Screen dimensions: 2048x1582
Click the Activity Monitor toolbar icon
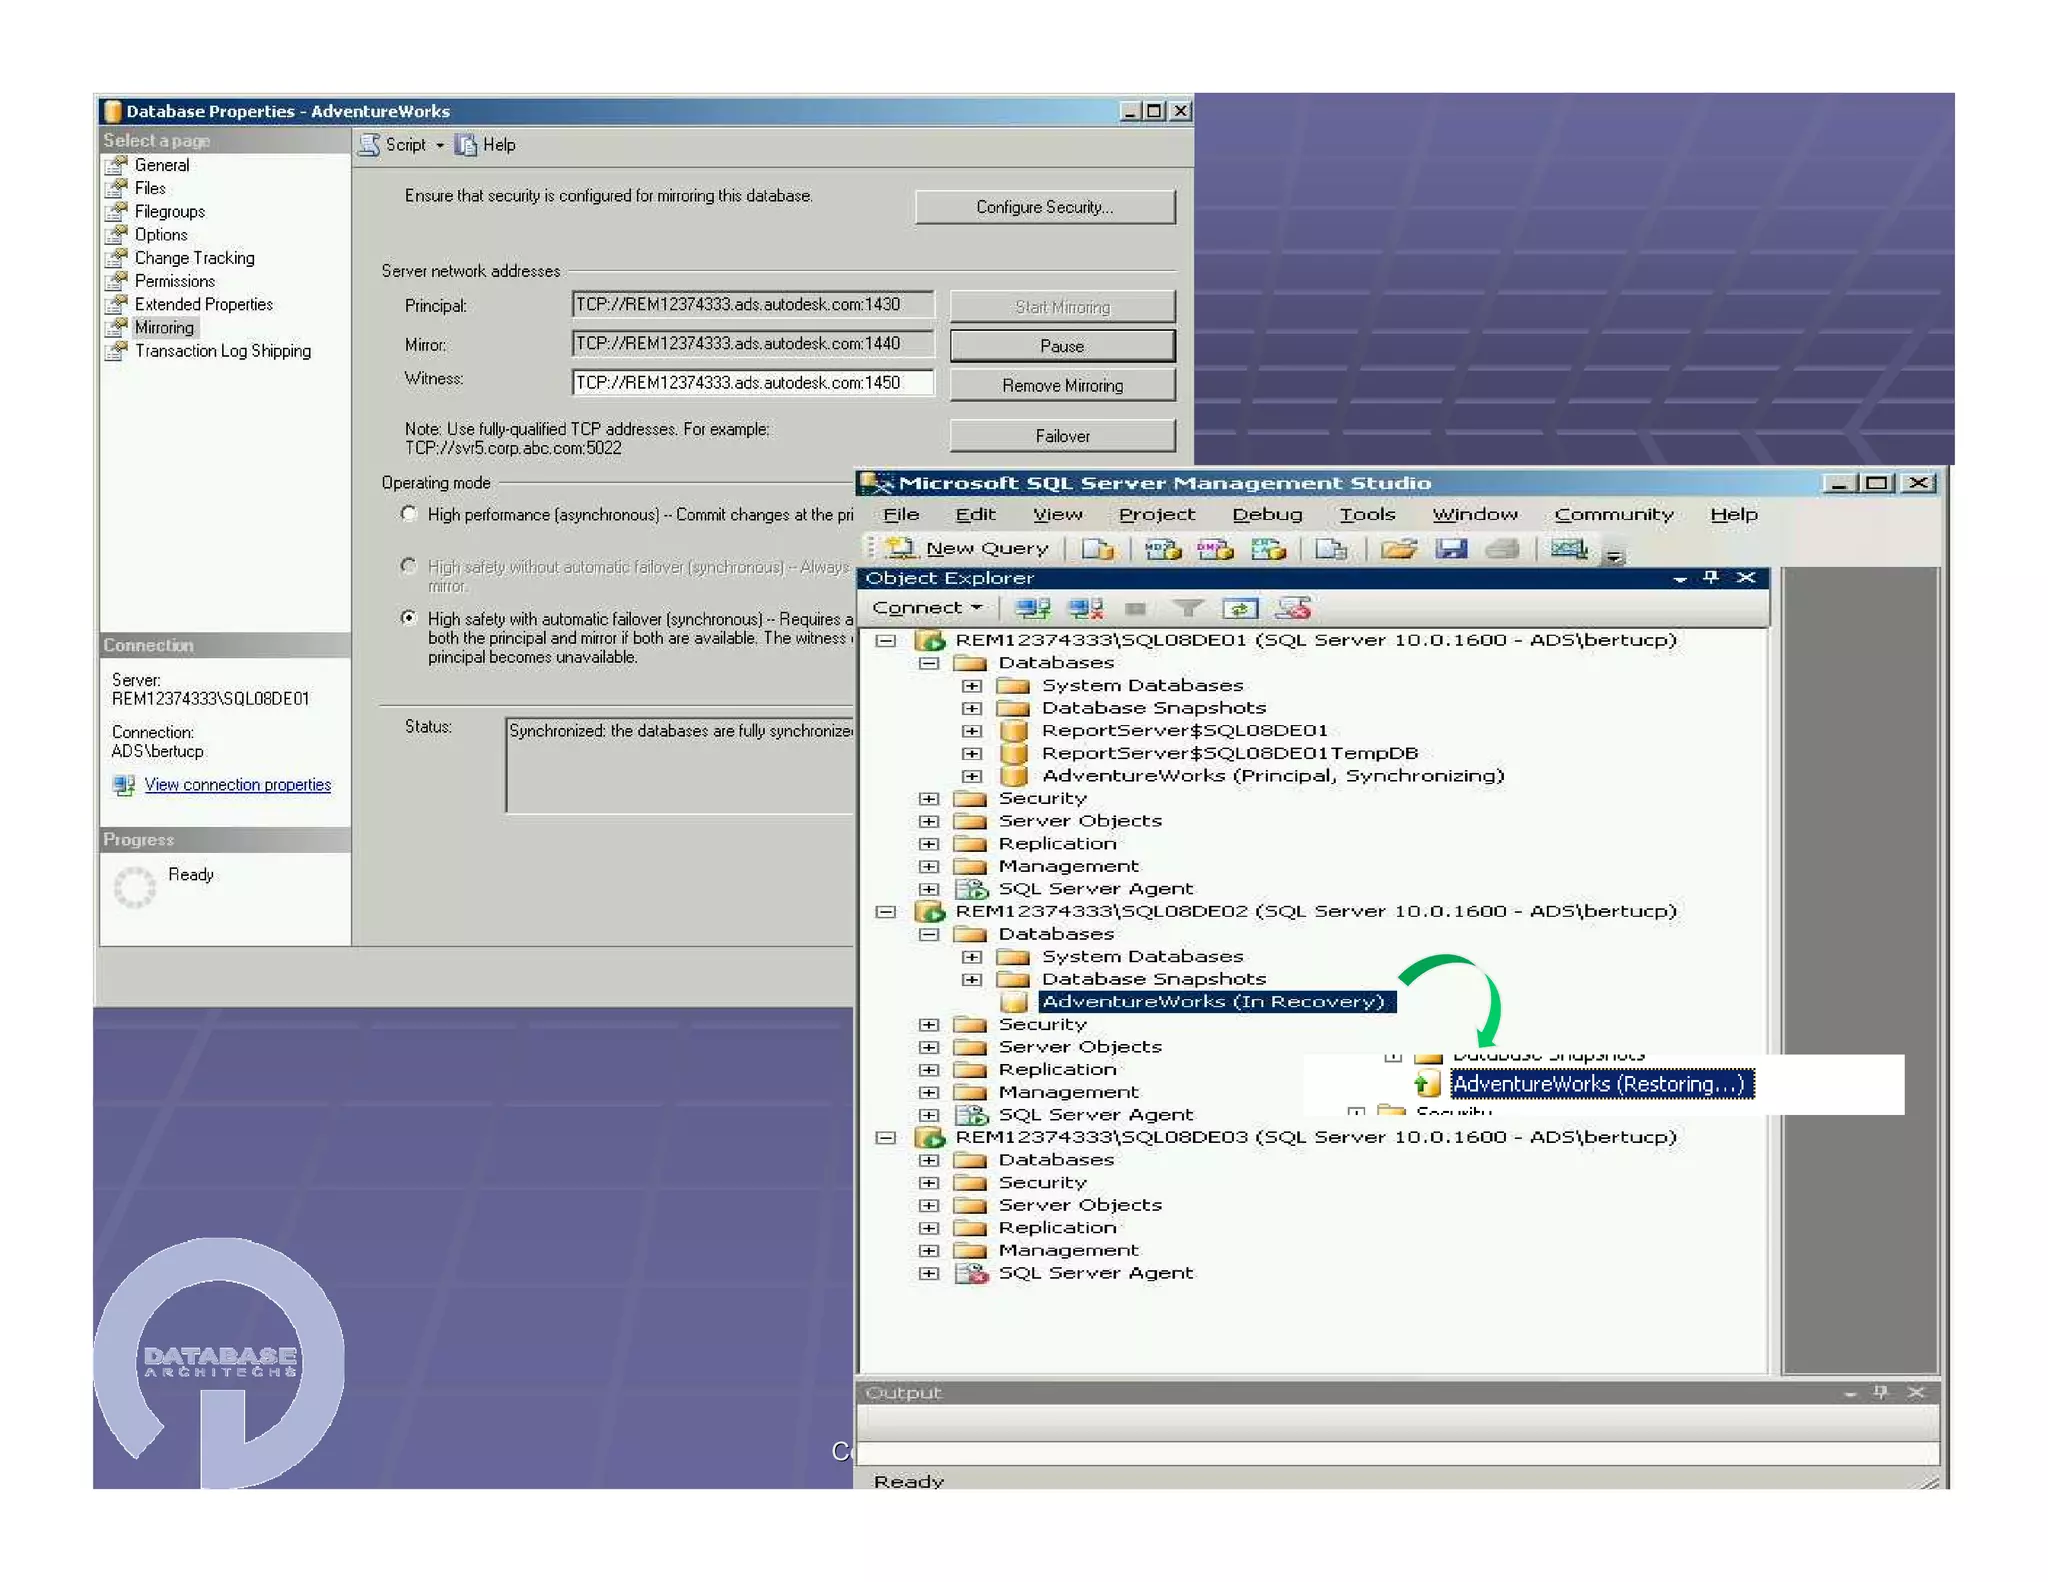[x=1568, y=548]
